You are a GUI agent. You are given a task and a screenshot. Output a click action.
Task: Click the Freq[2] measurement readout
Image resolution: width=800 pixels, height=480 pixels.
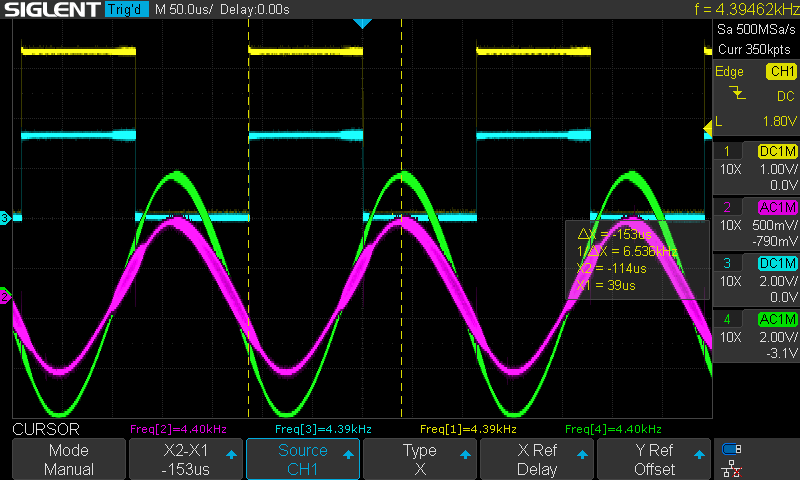click(x=179, y=429)
